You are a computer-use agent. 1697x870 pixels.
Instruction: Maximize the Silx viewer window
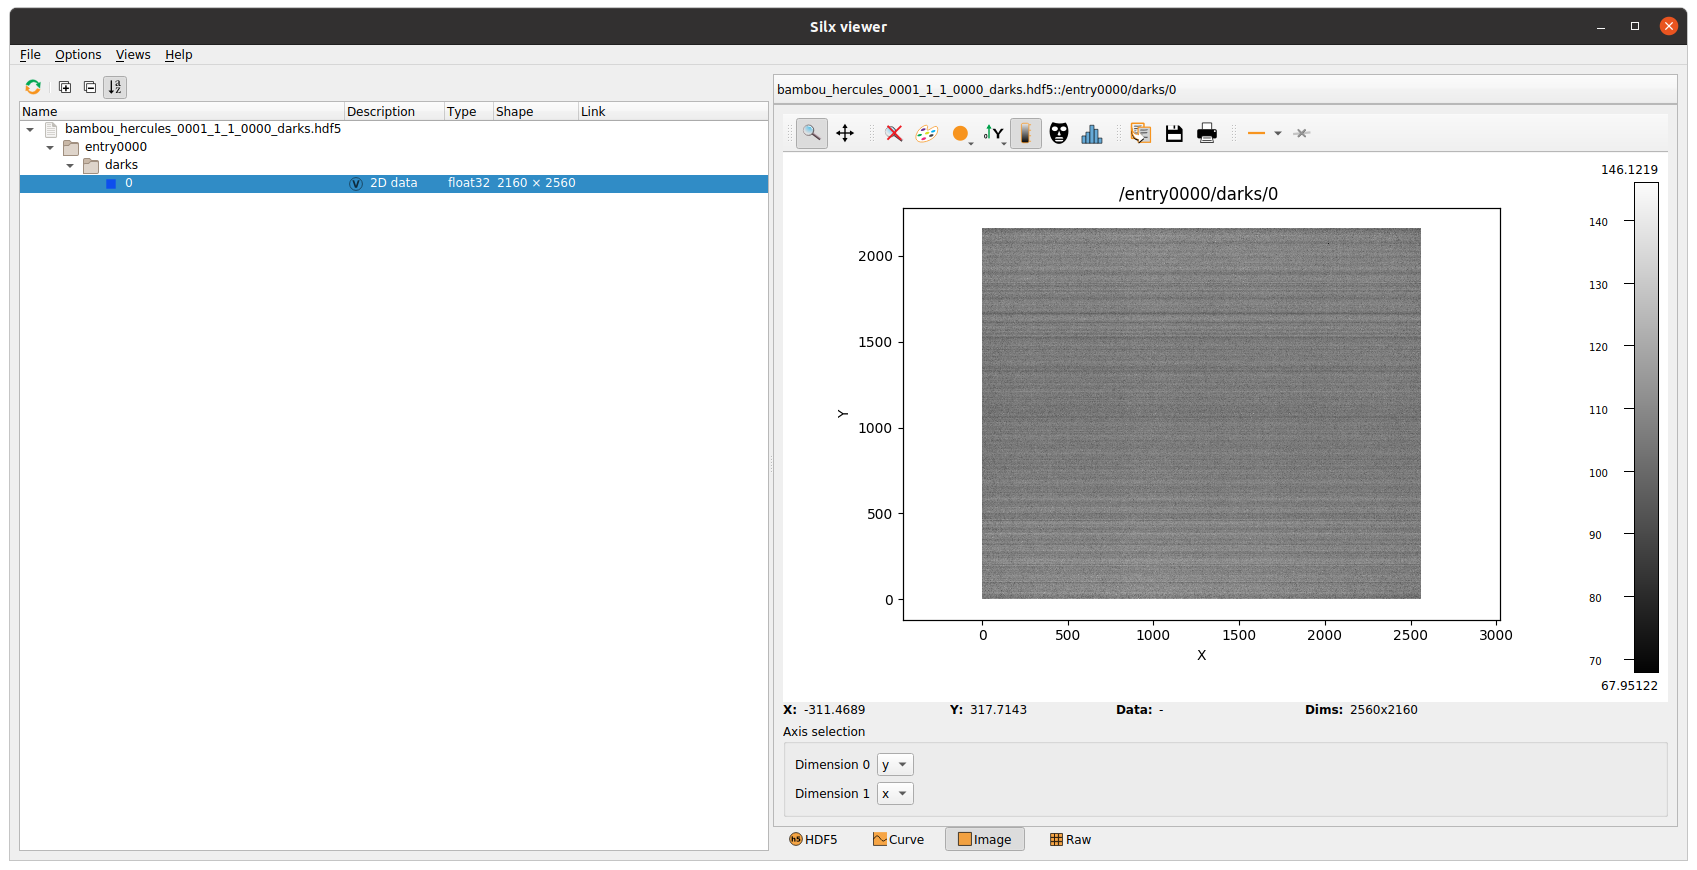(1635, 27)
